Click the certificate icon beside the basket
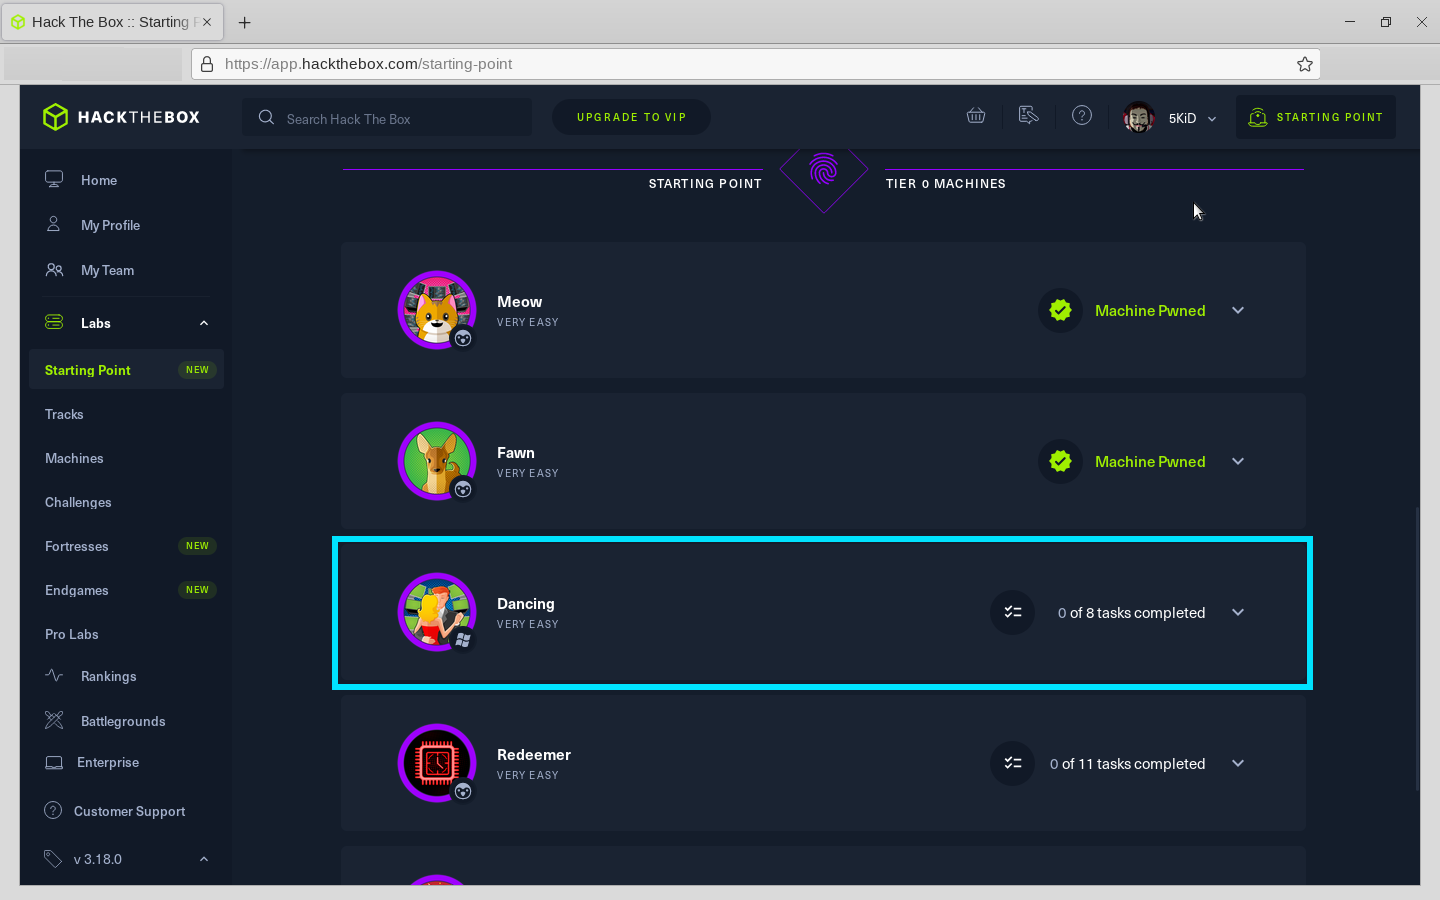The height and width of the screenshot is (900, 1440). point(1028,116)
